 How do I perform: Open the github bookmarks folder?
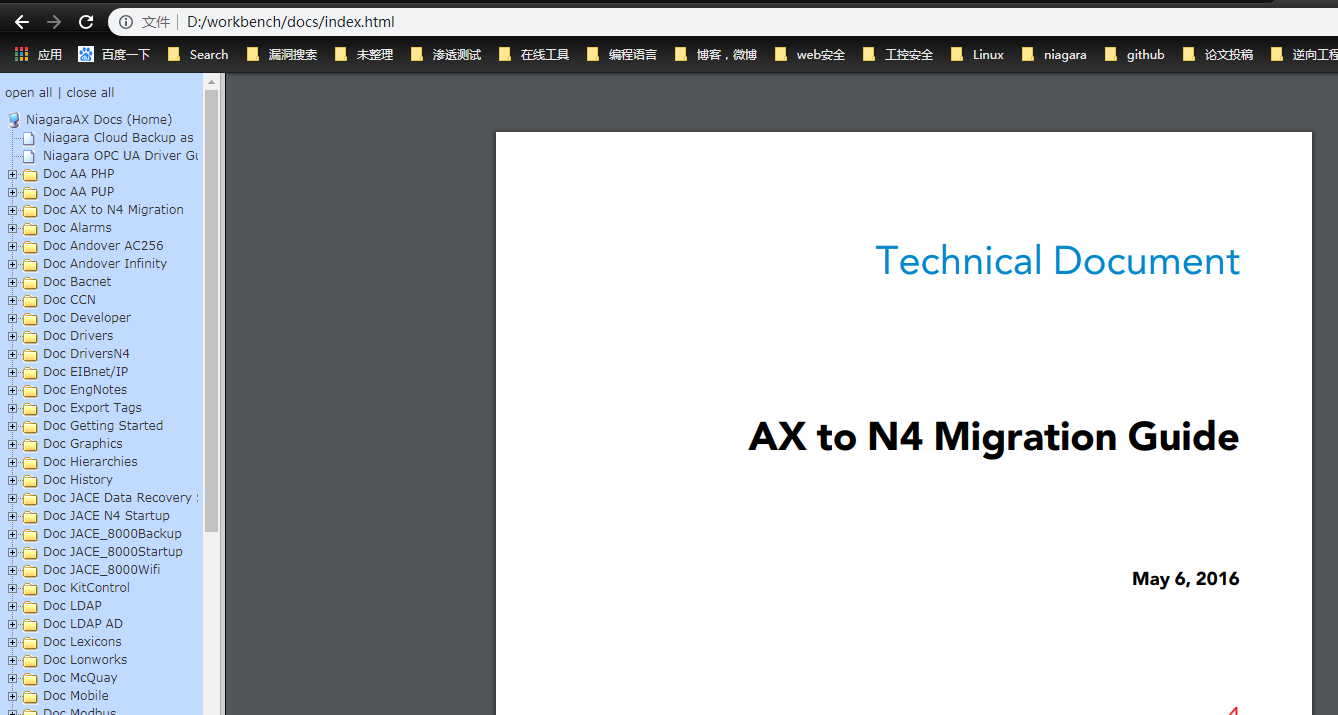[x=1135, y=54]
